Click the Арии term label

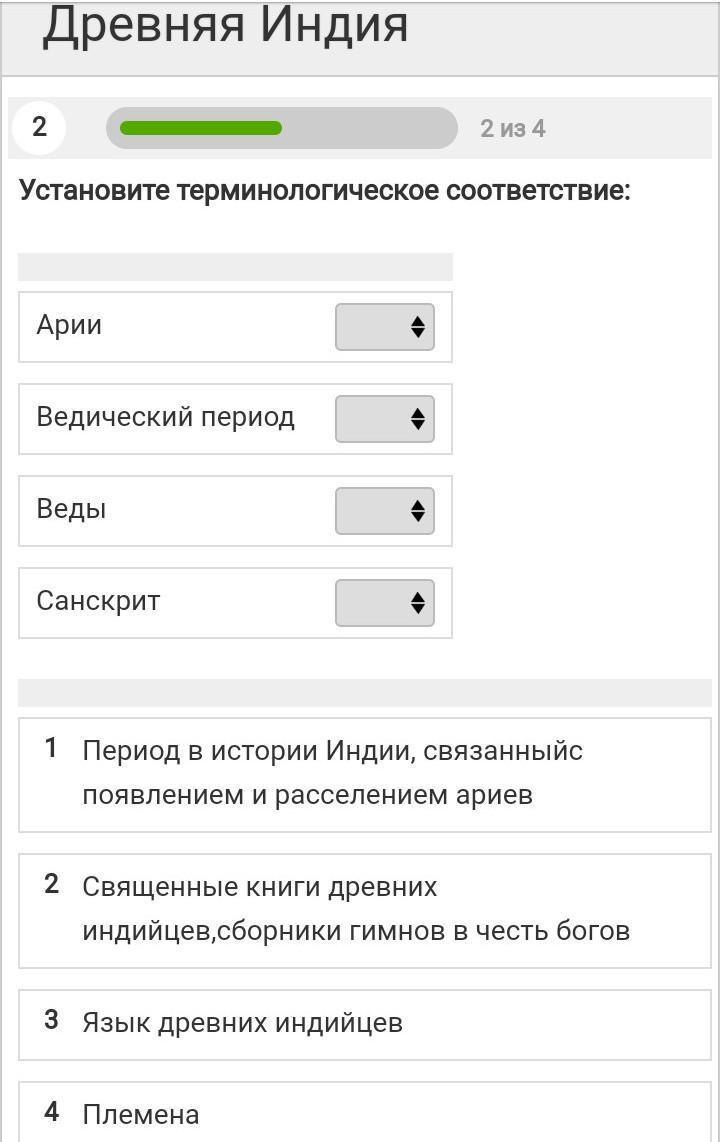pos(69,326)
